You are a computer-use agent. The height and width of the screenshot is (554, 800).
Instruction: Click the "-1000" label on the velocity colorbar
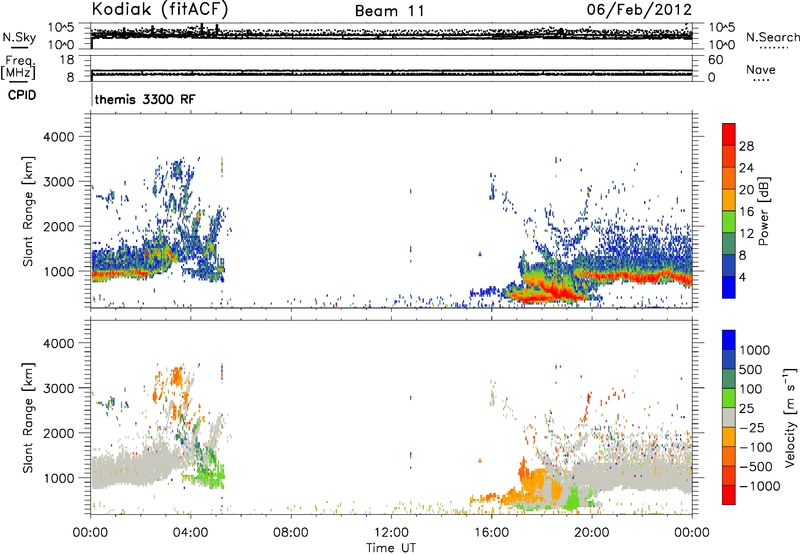759,486
